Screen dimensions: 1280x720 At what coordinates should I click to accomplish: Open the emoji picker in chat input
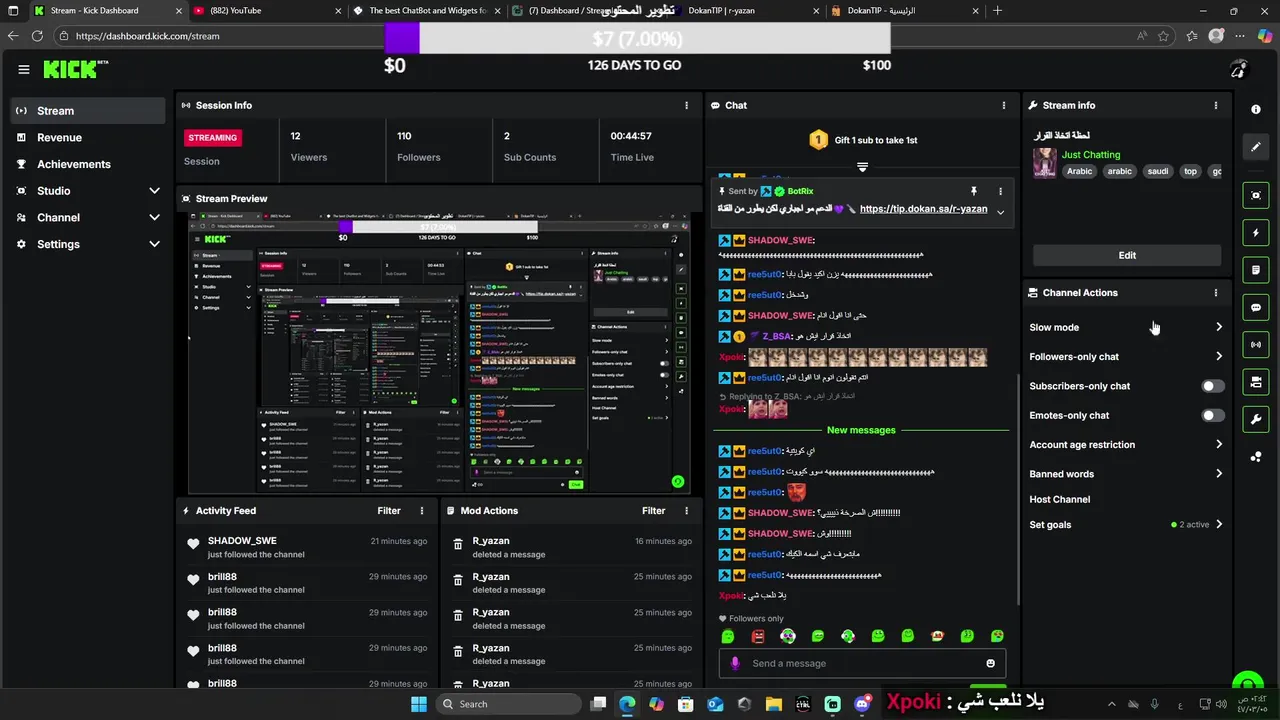click(x=991, y=663)
